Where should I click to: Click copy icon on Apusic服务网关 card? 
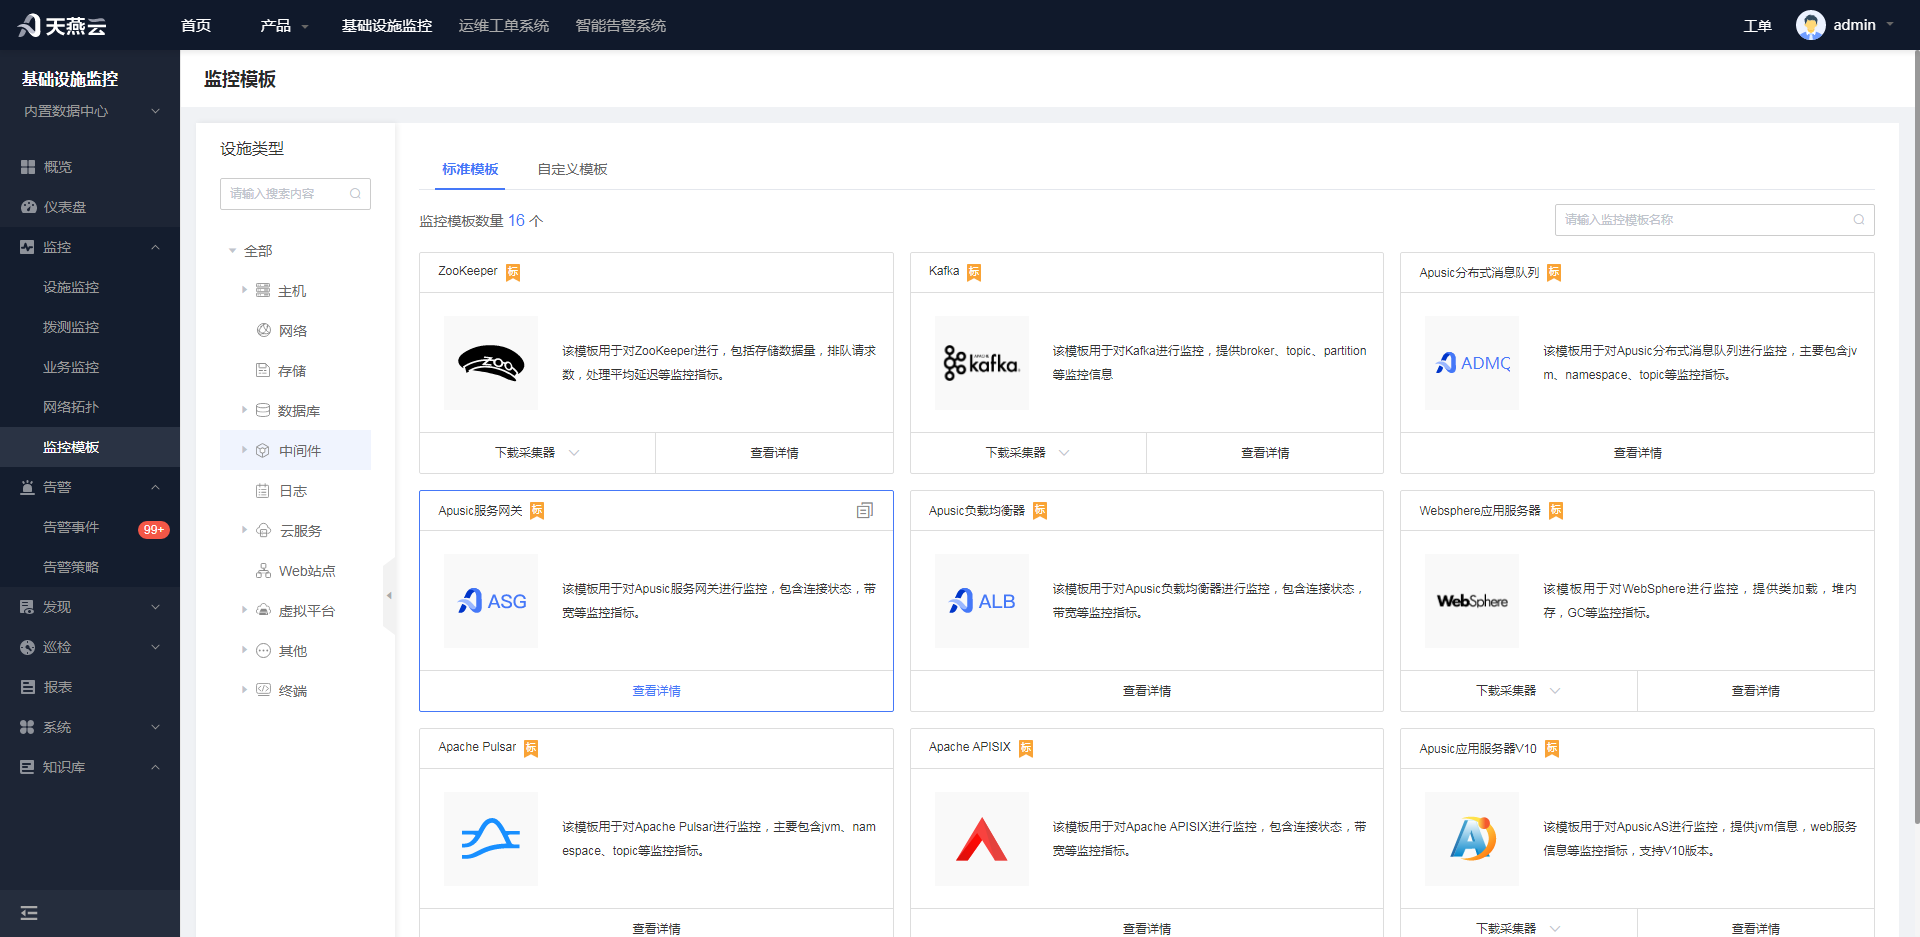(x=865, y=511)
